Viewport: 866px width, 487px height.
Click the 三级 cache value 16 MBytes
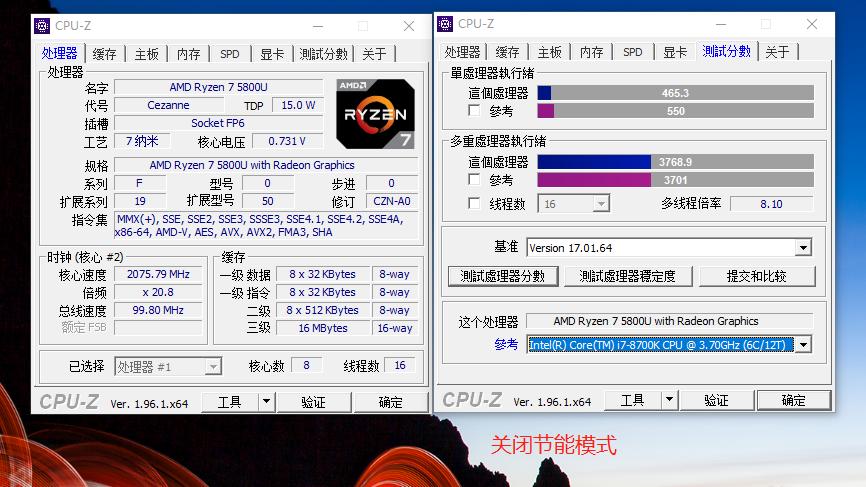click(323, 328)
